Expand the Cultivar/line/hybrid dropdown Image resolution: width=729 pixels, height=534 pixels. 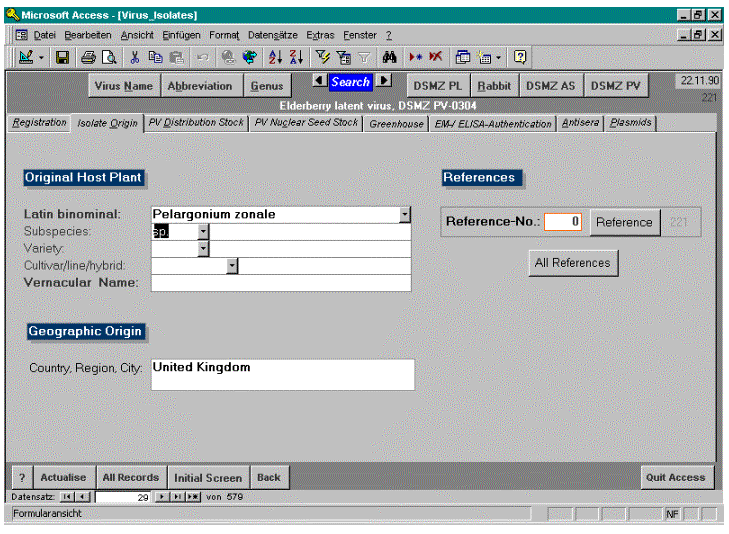pos(232,265)
